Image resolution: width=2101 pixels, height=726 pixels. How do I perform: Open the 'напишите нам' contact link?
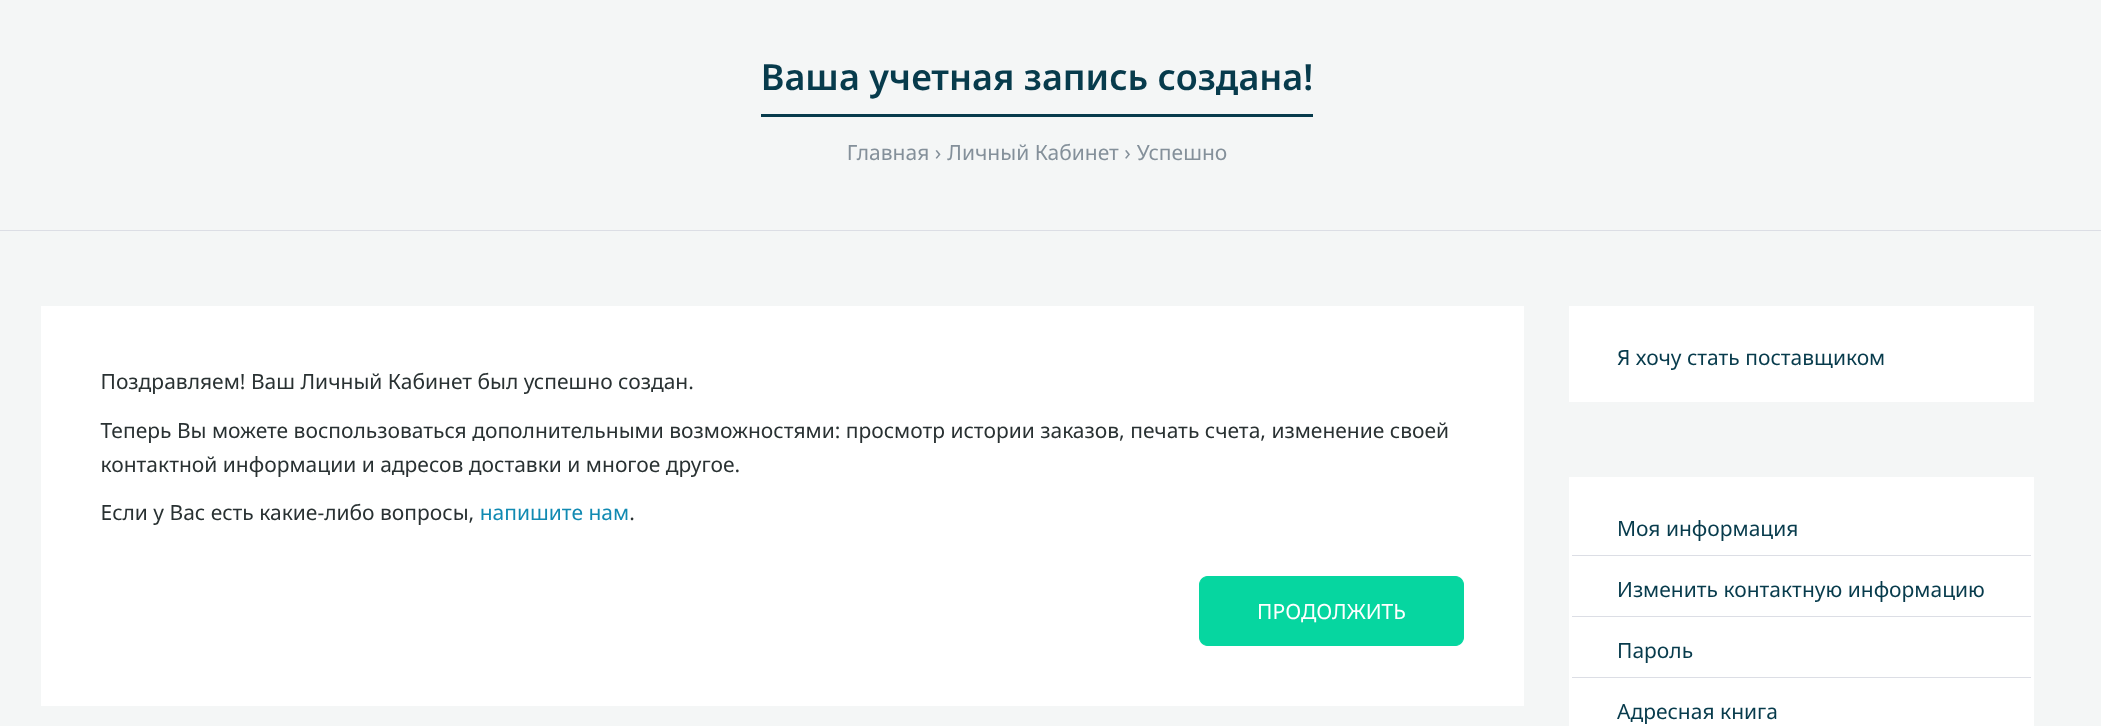(x=554, y=513)
